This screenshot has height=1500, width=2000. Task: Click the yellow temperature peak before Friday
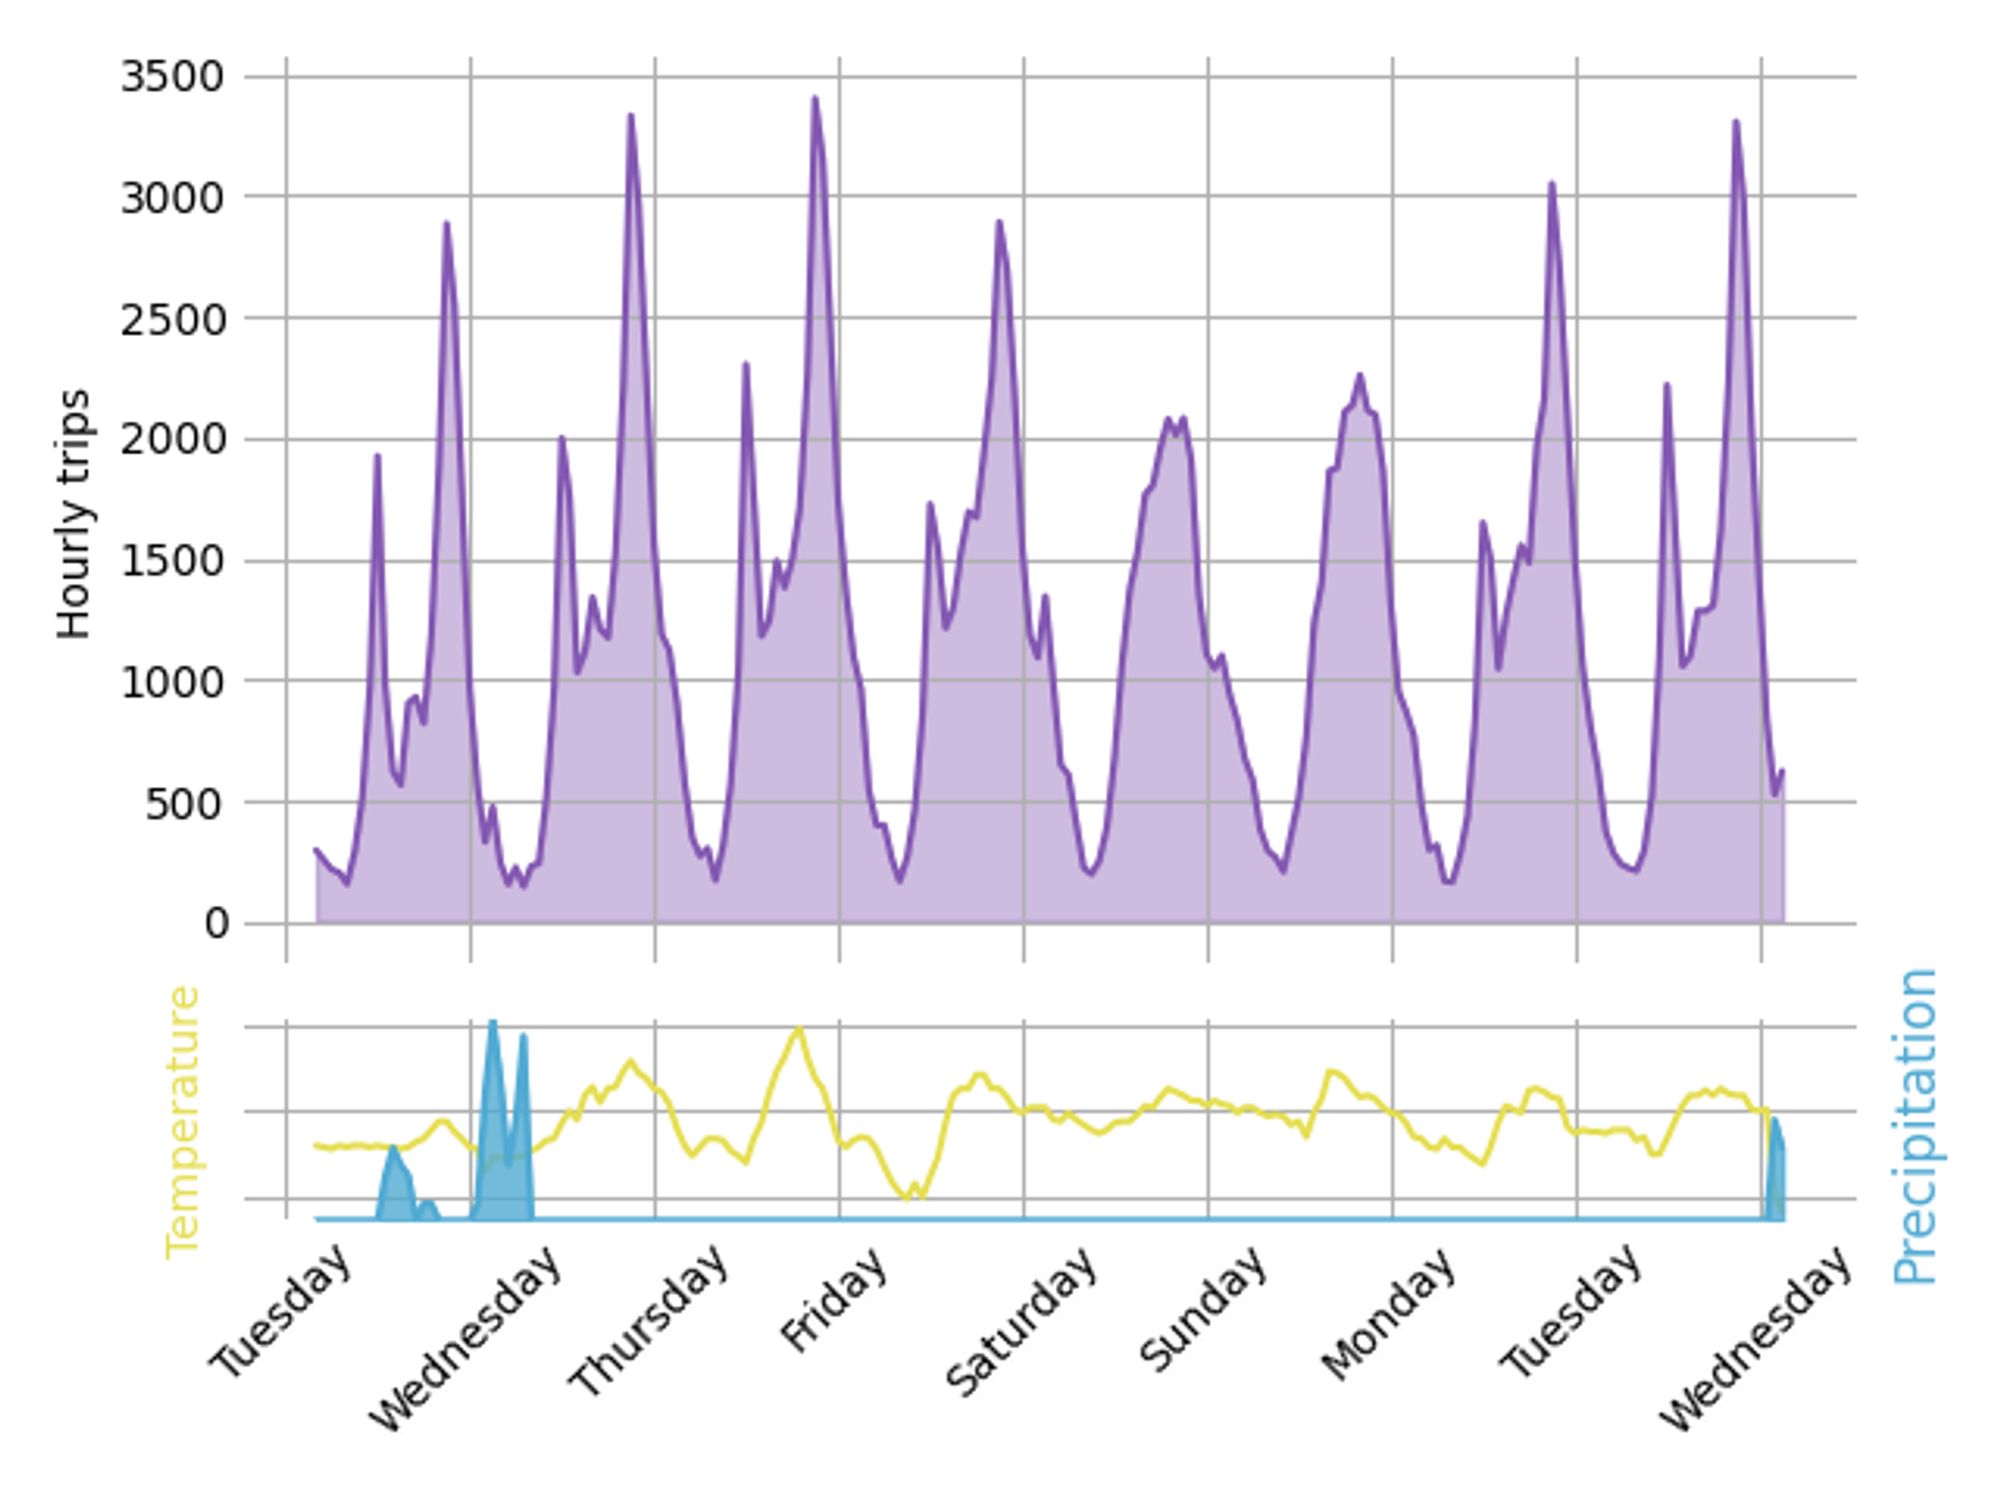pos(798,1029)
